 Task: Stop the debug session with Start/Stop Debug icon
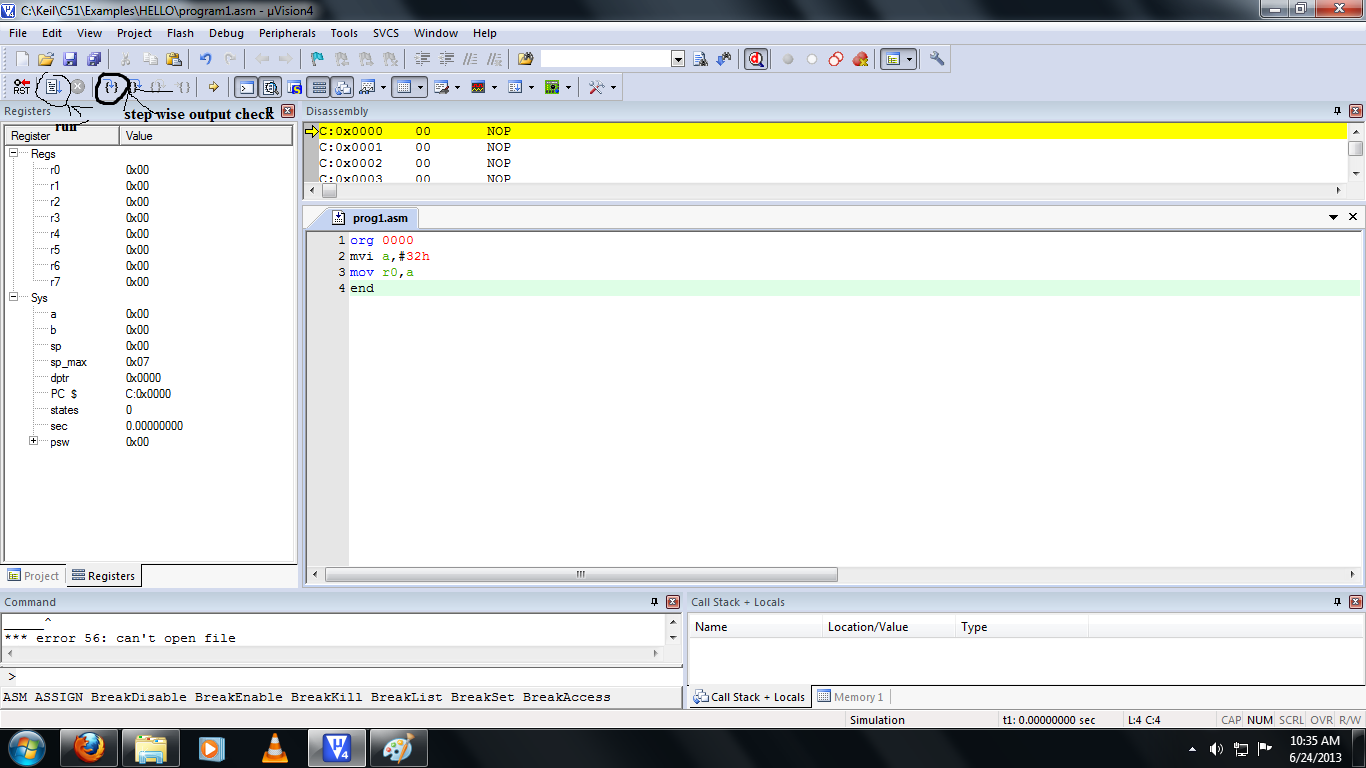(756, 59)
